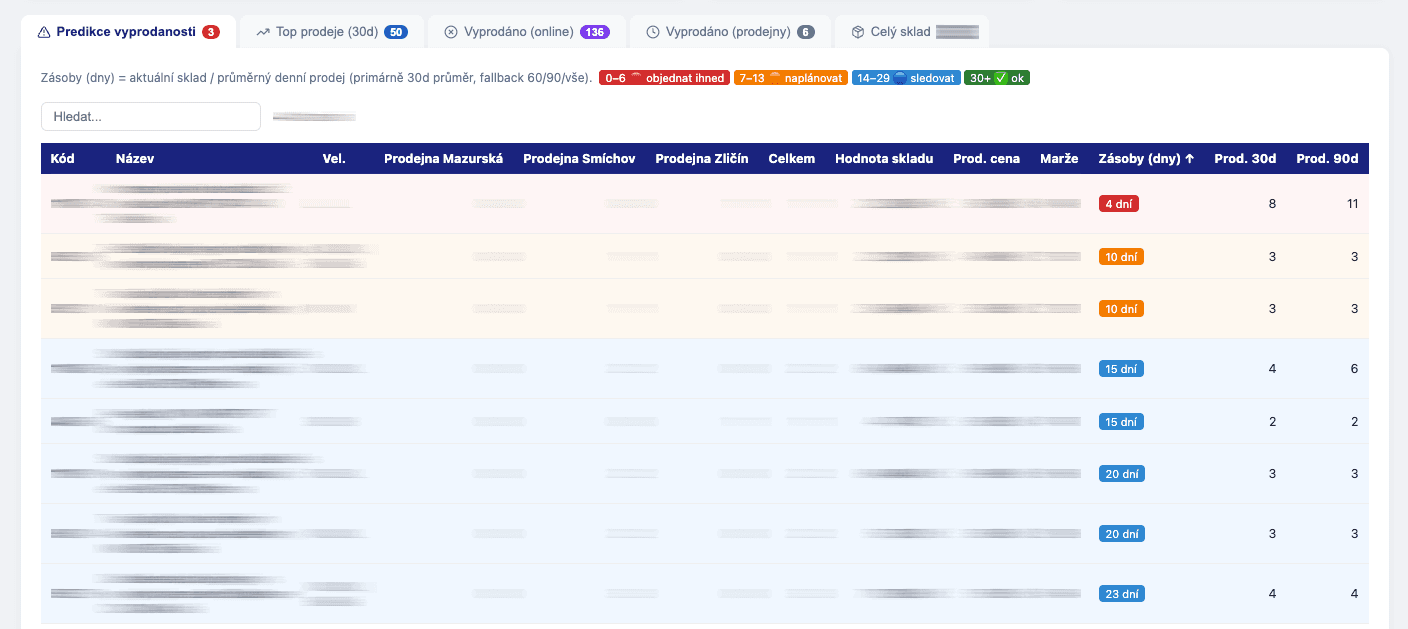This screenshot has width=1408, height=629.
Task: Click the orange 7–13 naplánovat legend badge
Action: 790,78
